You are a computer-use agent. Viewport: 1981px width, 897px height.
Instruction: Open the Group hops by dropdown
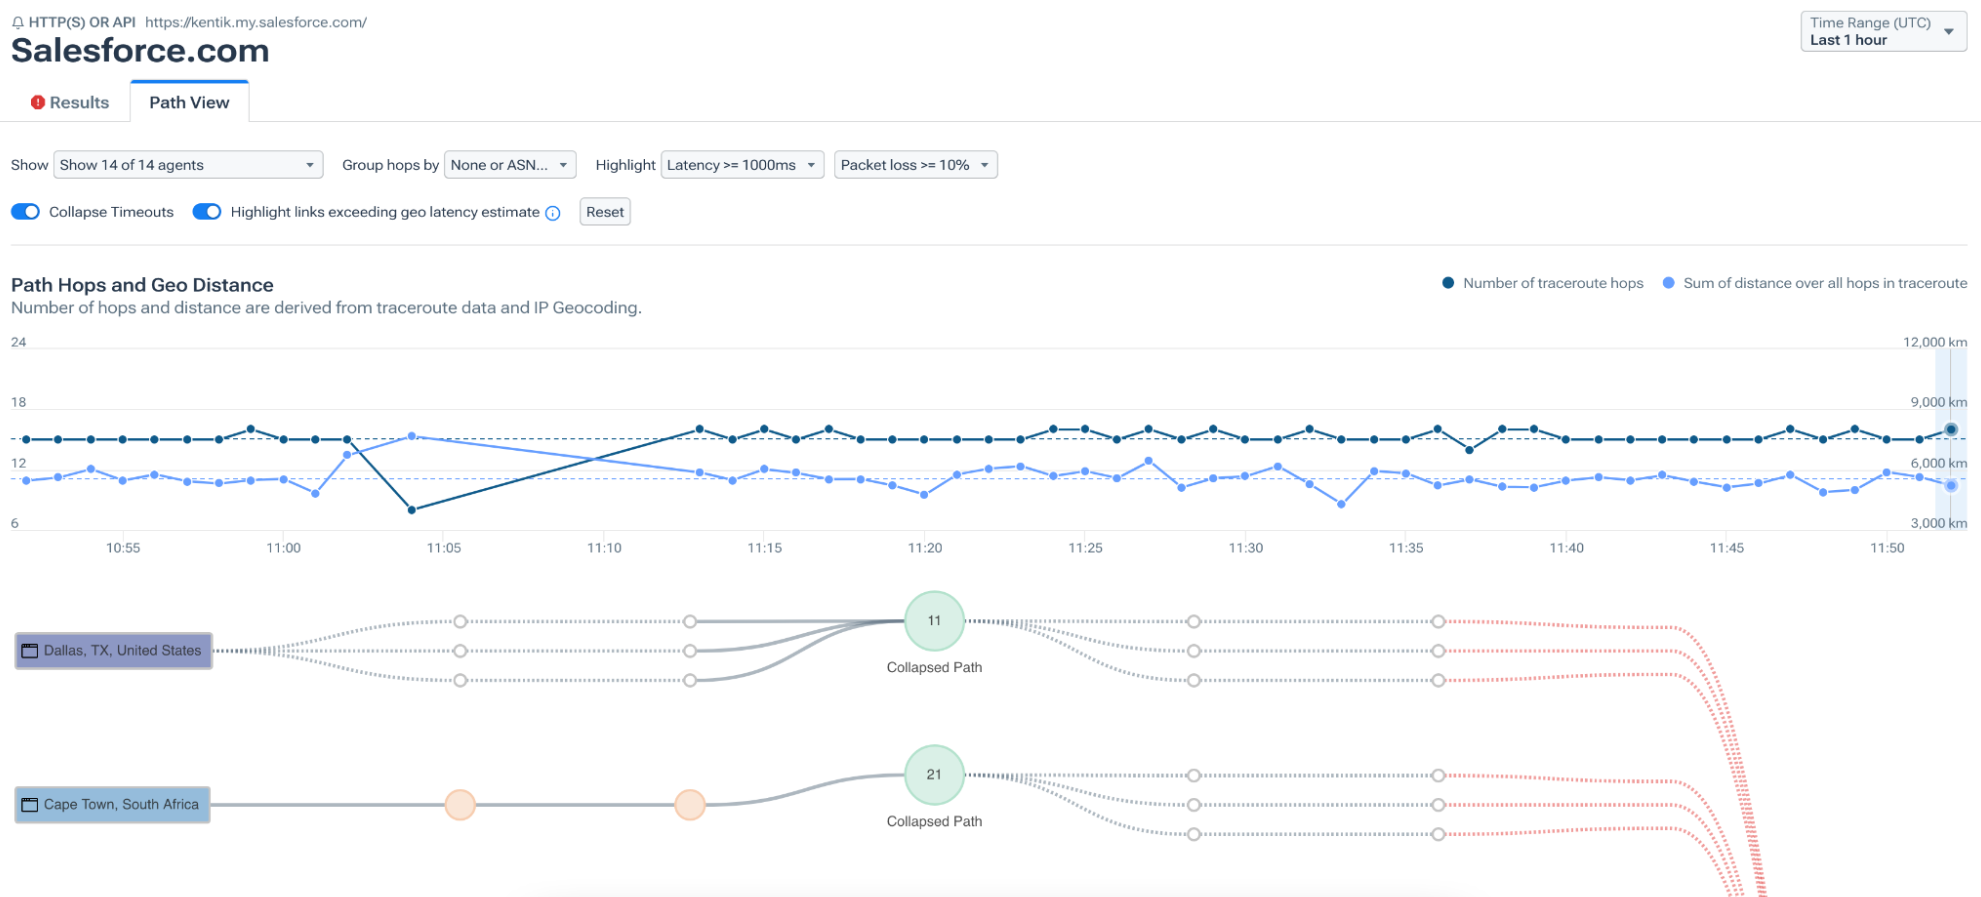(510, 165)
